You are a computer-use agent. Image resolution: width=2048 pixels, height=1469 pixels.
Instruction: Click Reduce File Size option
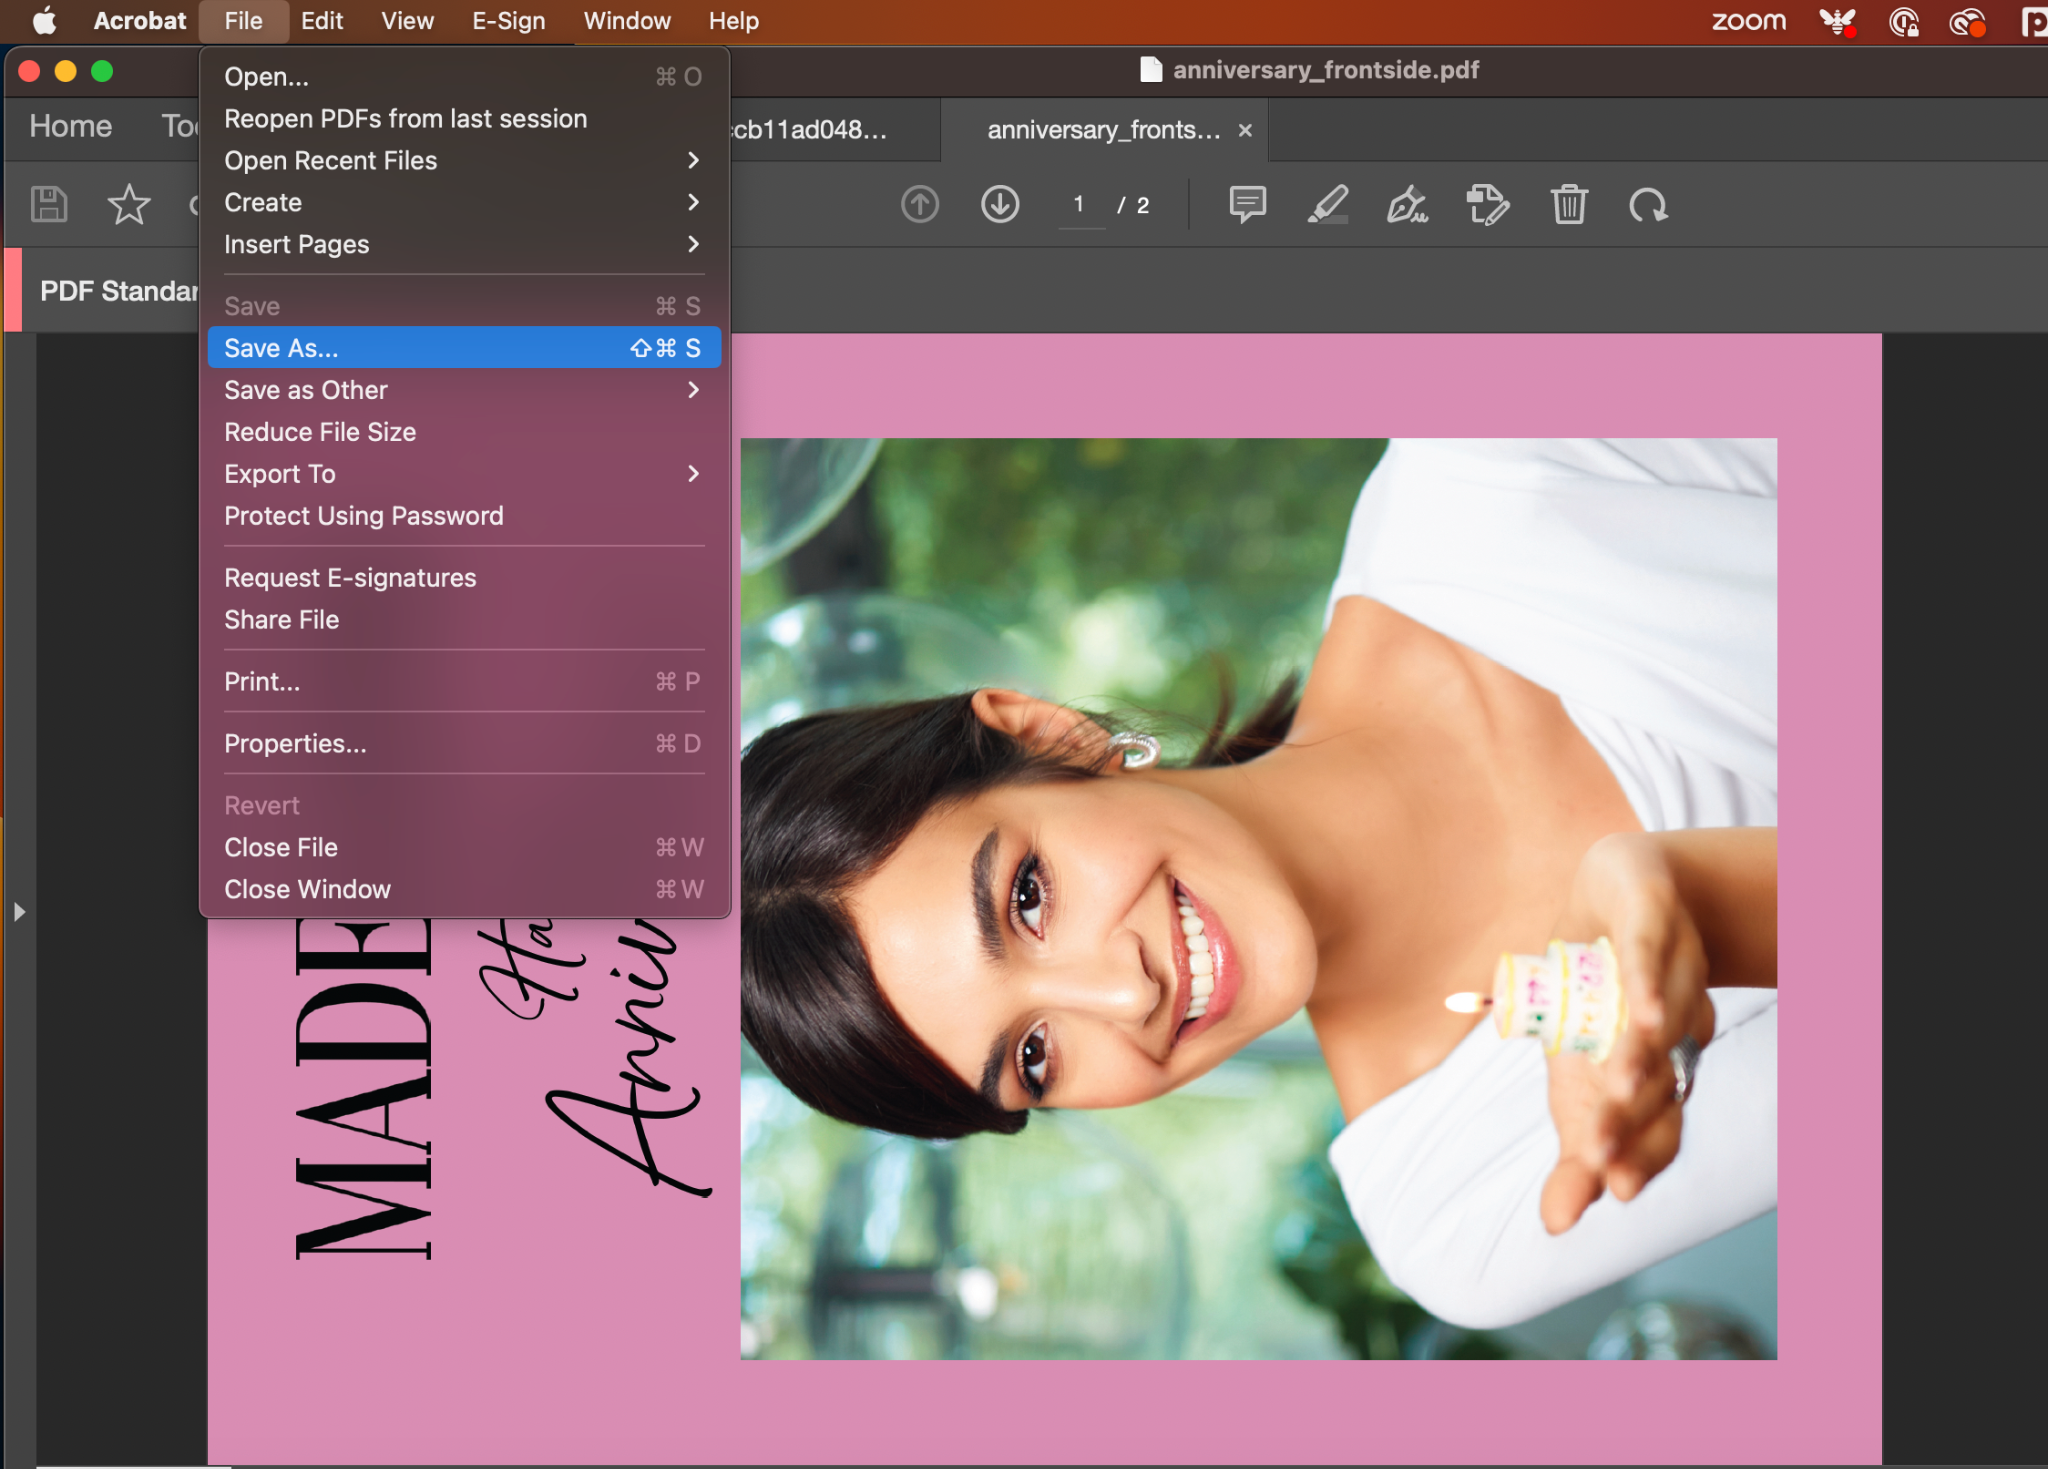pos(320,432)
